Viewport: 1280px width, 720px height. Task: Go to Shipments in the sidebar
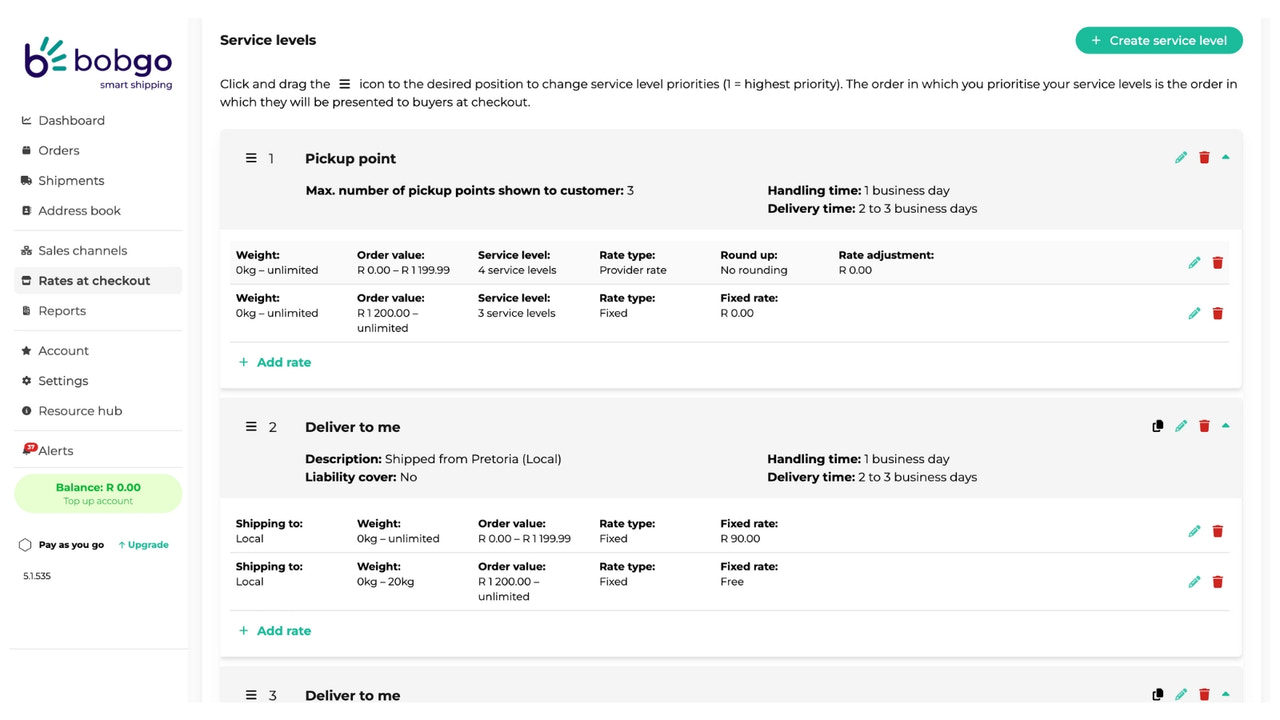coord(71,180)
